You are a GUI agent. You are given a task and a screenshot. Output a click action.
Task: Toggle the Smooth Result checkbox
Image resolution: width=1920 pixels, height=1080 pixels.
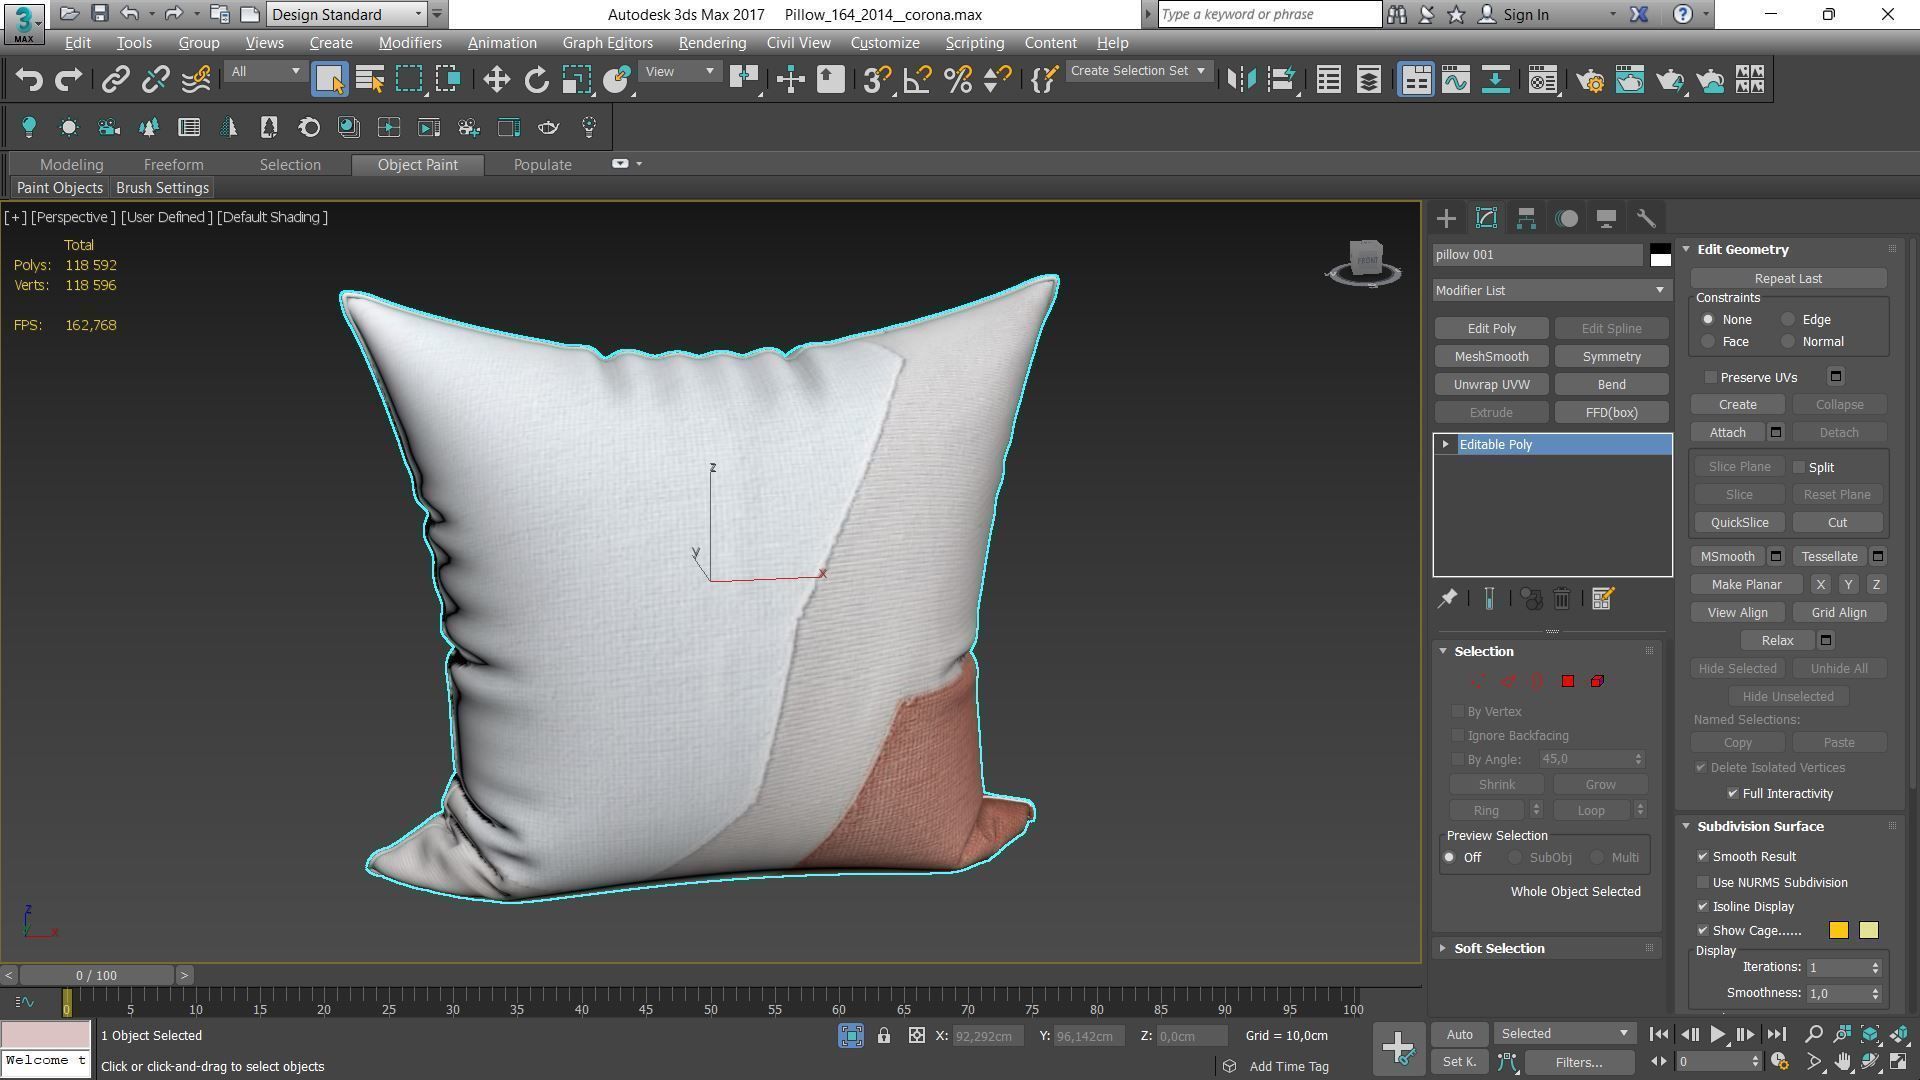pyautogui.click(x=1703, y=857)
